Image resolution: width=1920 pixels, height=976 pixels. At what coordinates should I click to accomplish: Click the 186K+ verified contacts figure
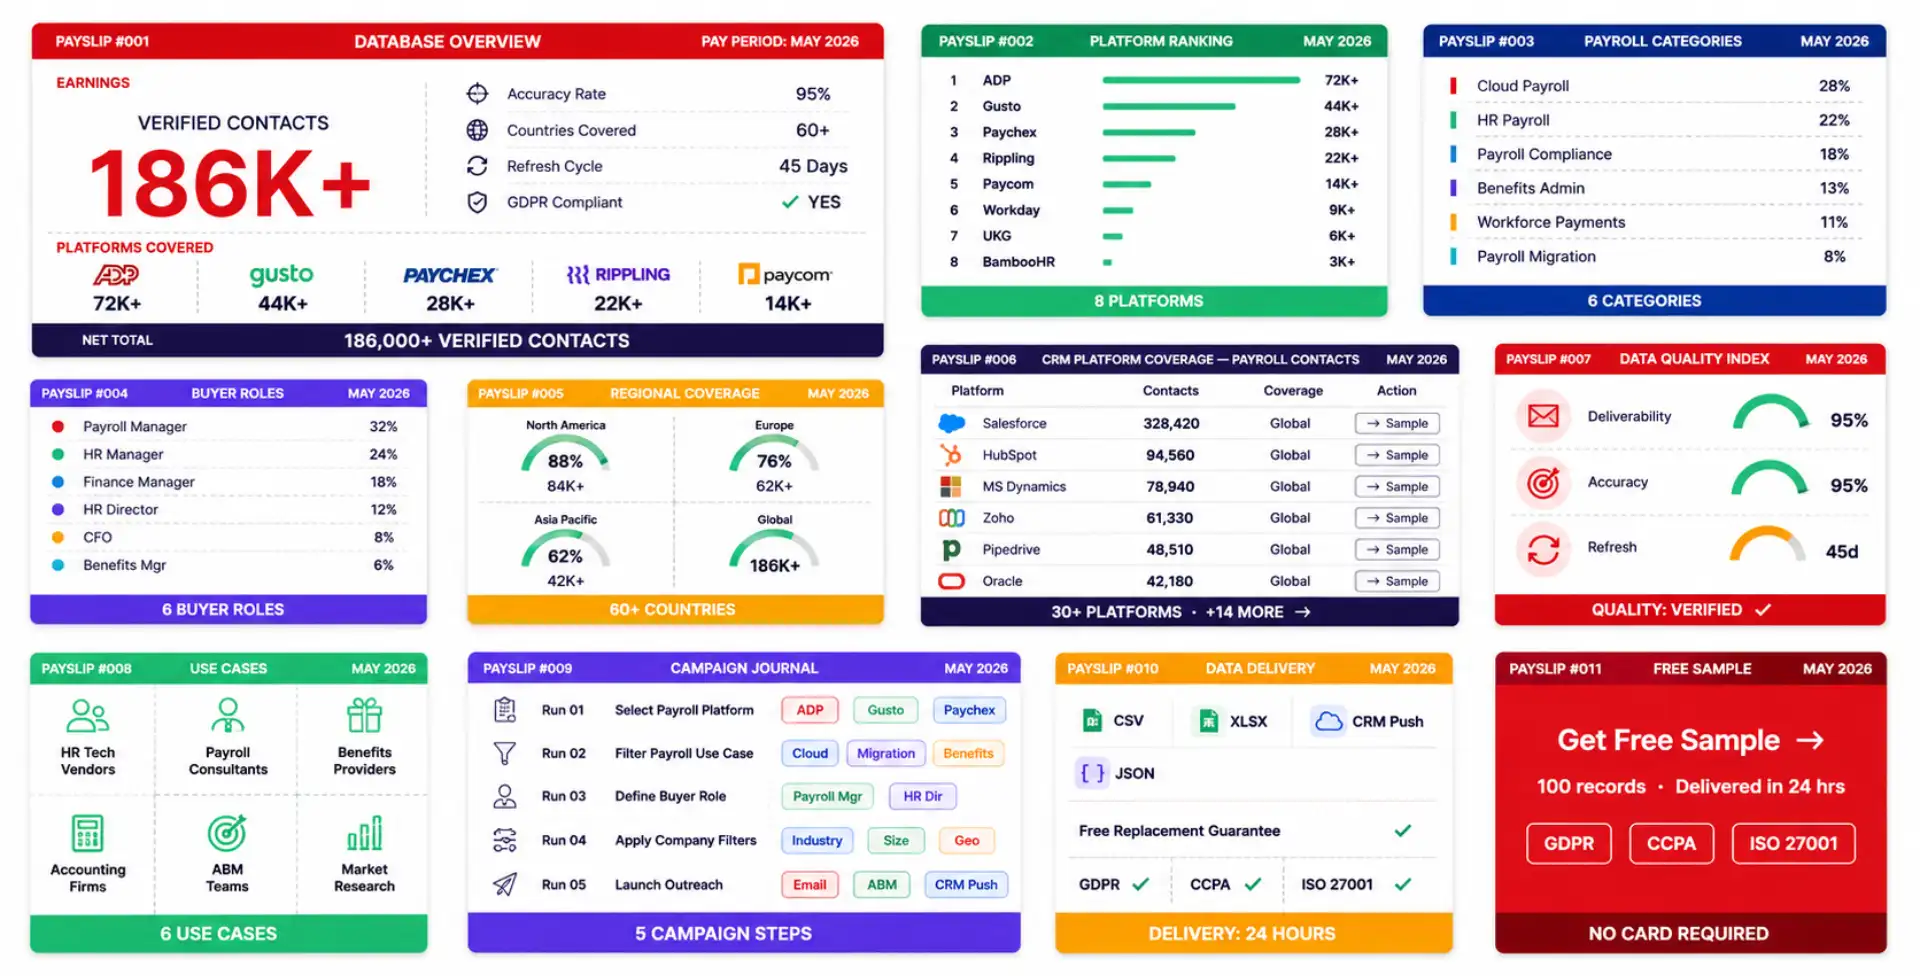coord(230,183)
